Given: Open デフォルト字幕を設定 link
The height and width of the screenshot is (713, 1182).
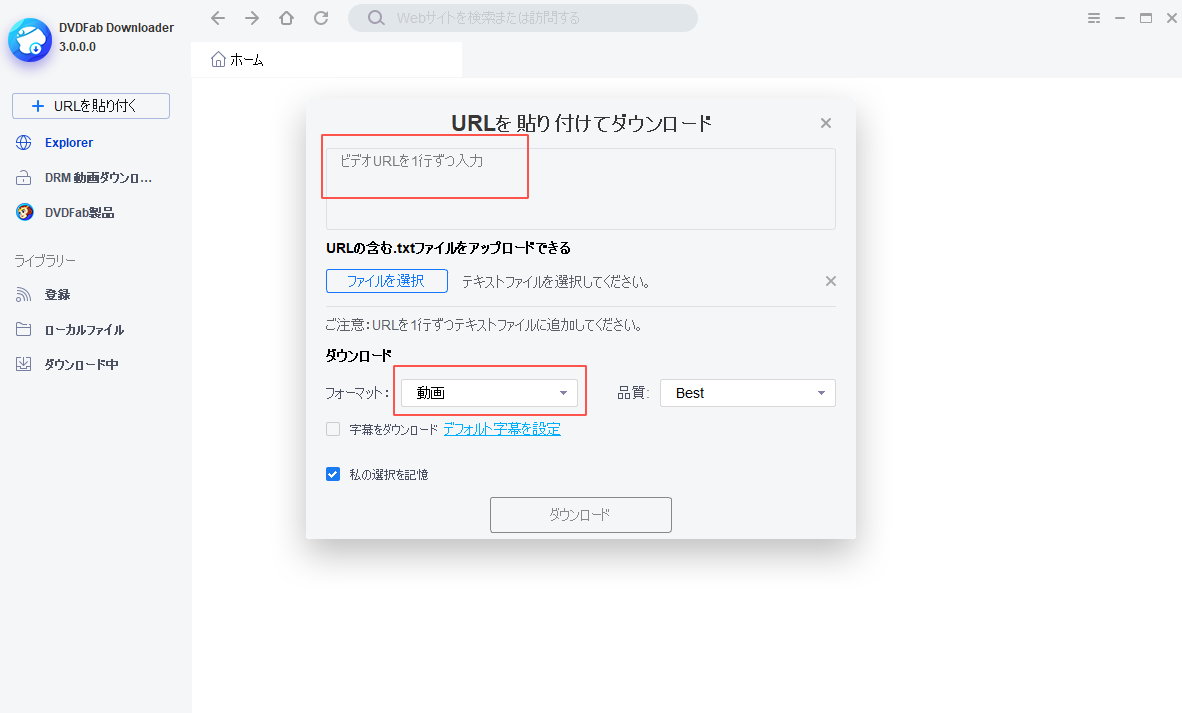Looking at the screenshot, I should click(x=502, y=429).
